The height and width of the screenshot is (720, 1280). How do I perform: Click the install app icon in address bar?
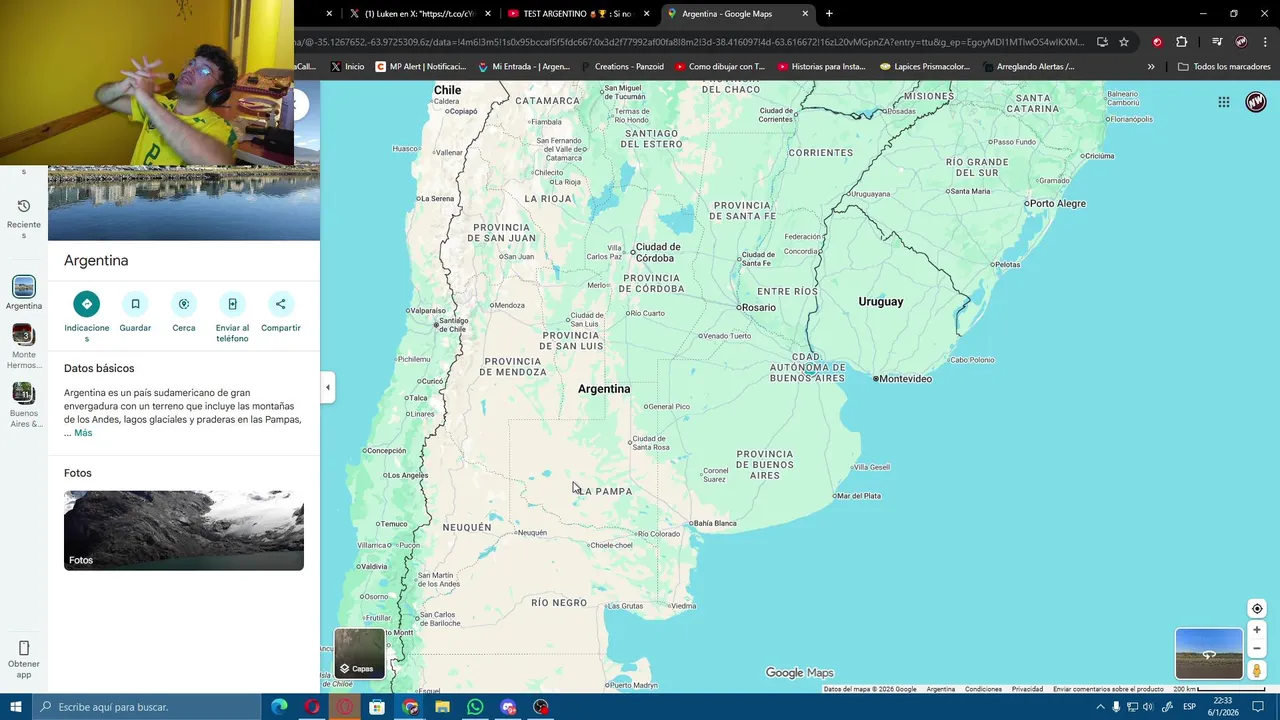click(x=1102, y=42)
